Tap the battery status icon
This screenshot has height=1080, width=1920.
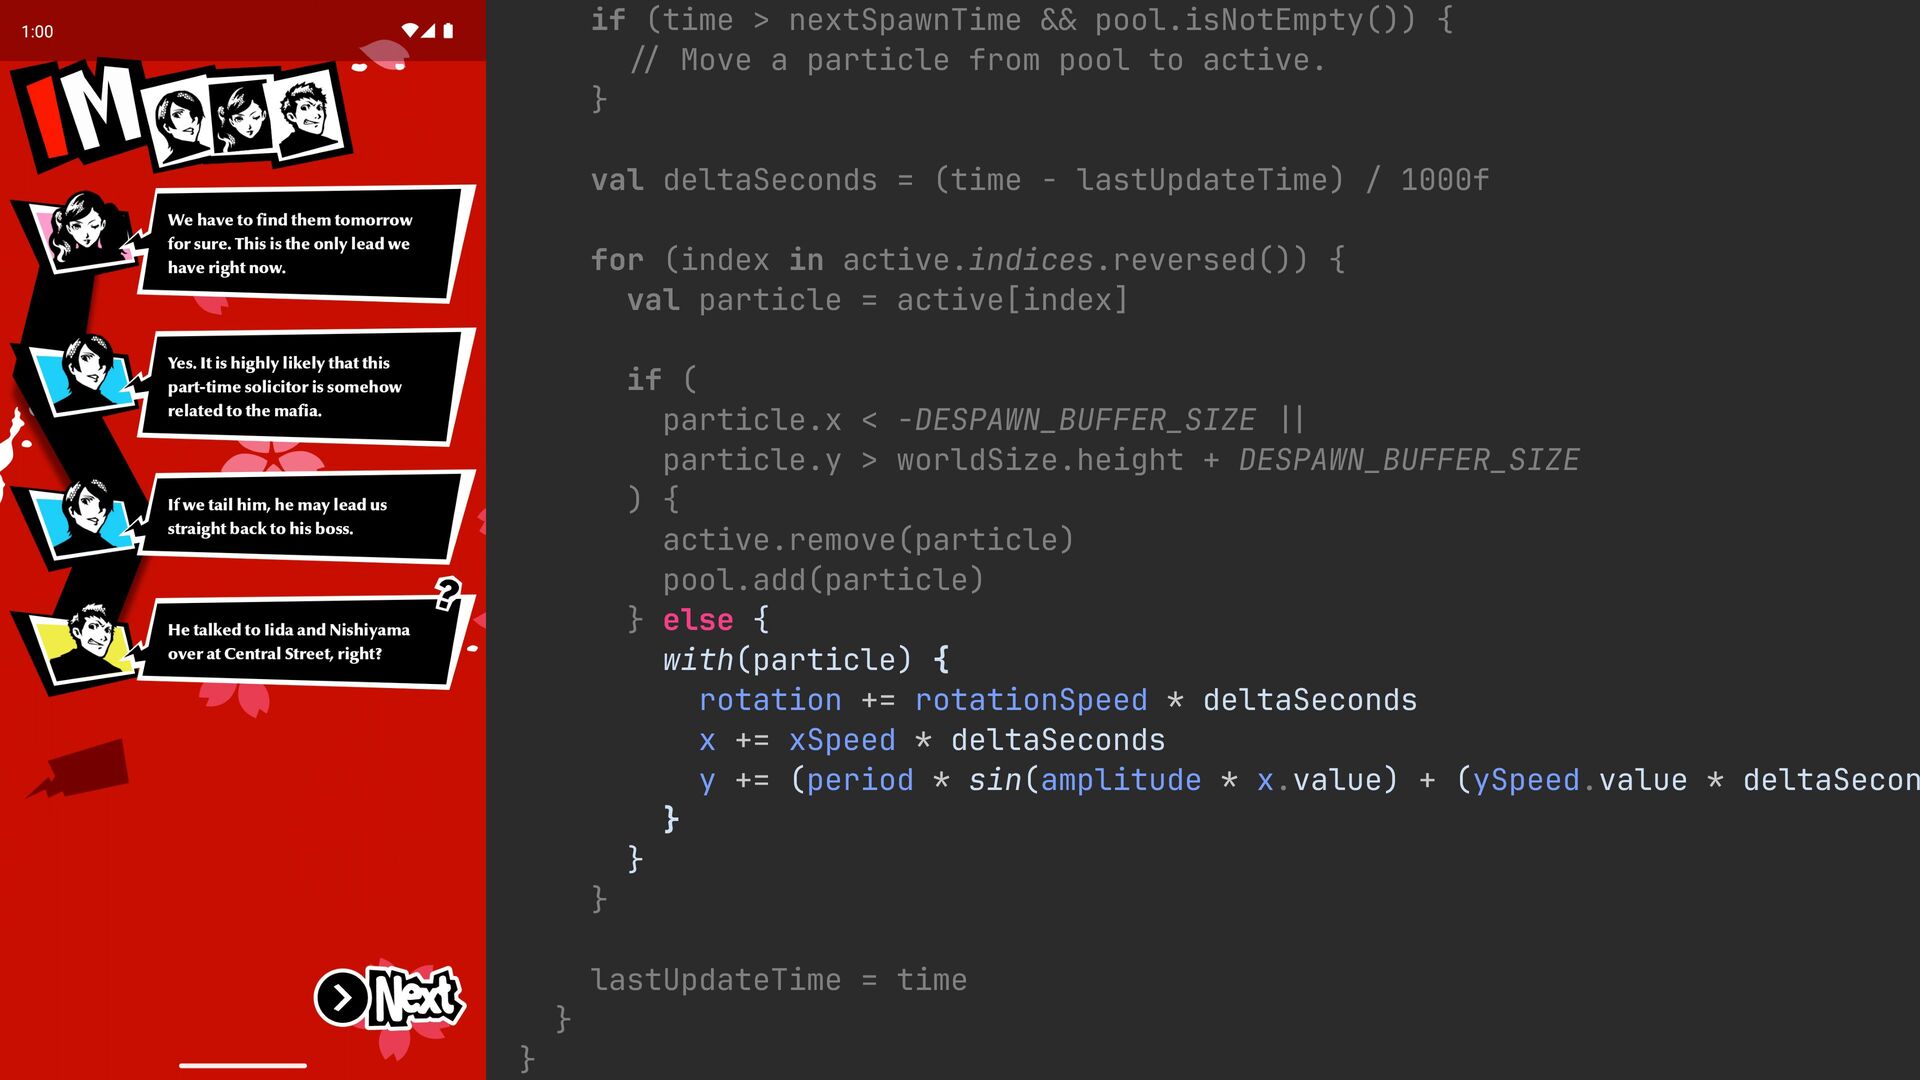[x=448, y=31]
